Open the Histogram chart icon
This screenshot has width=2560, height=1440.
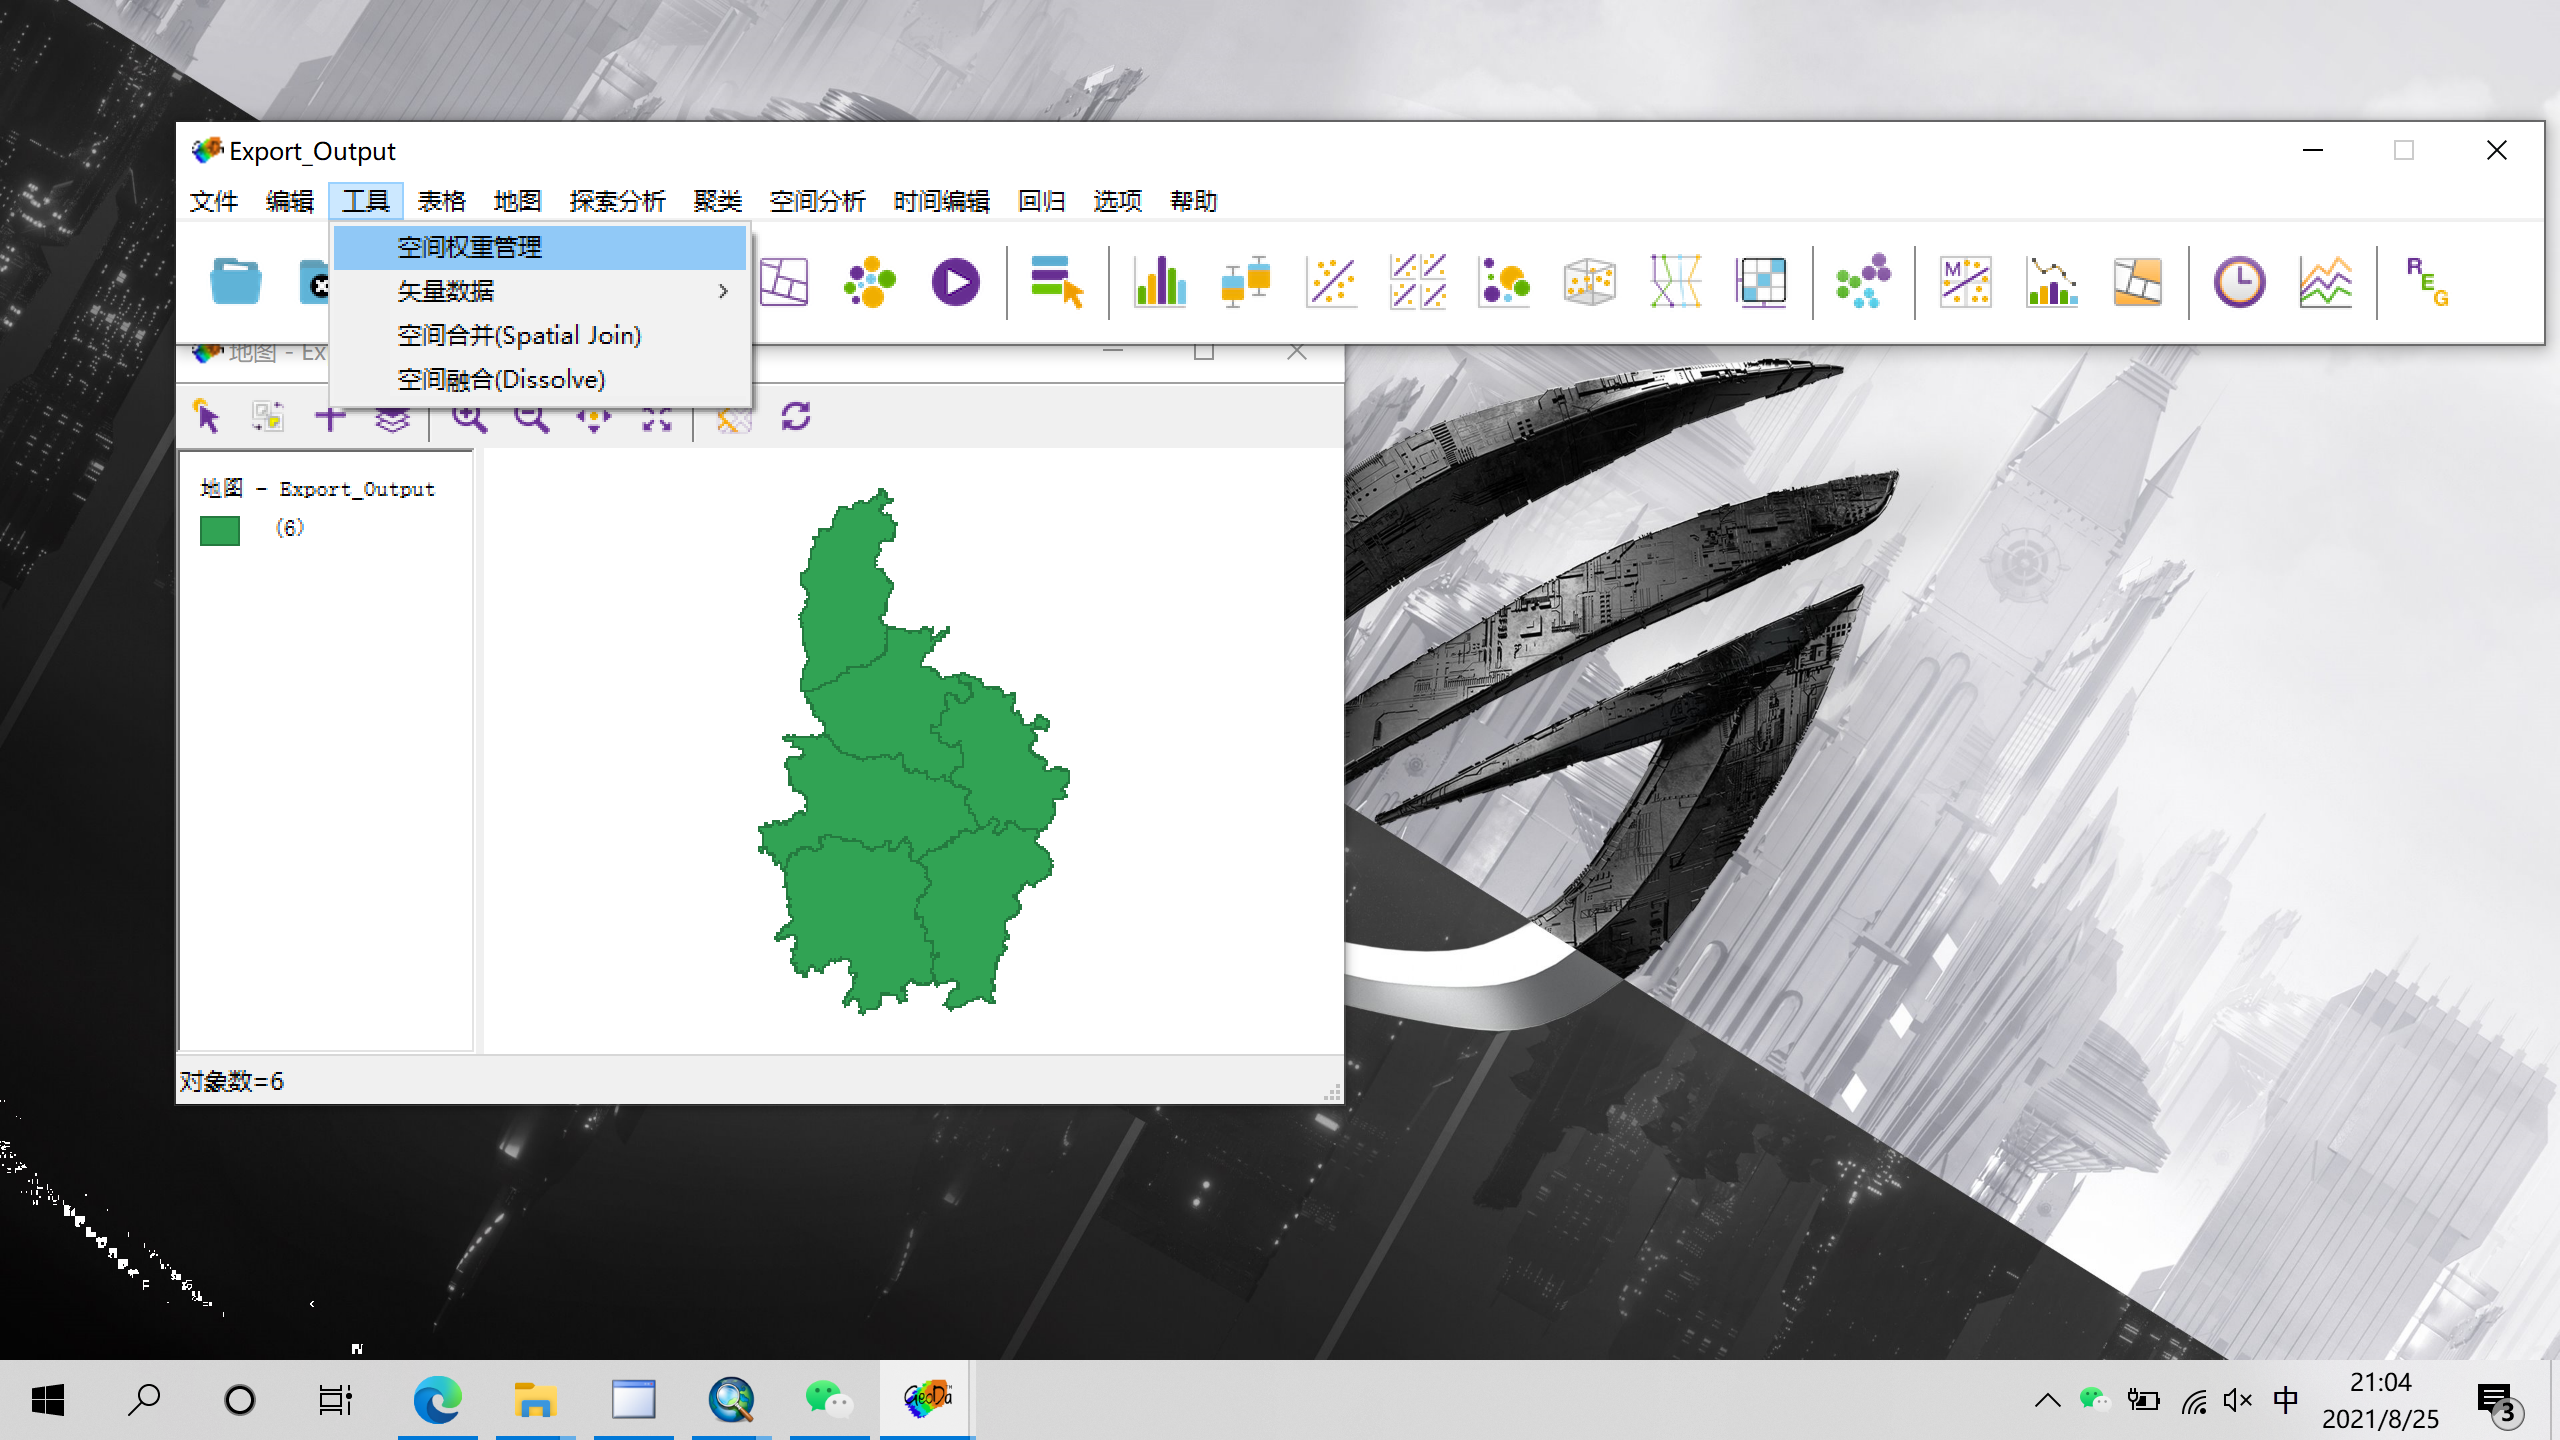pos(1160,281)
